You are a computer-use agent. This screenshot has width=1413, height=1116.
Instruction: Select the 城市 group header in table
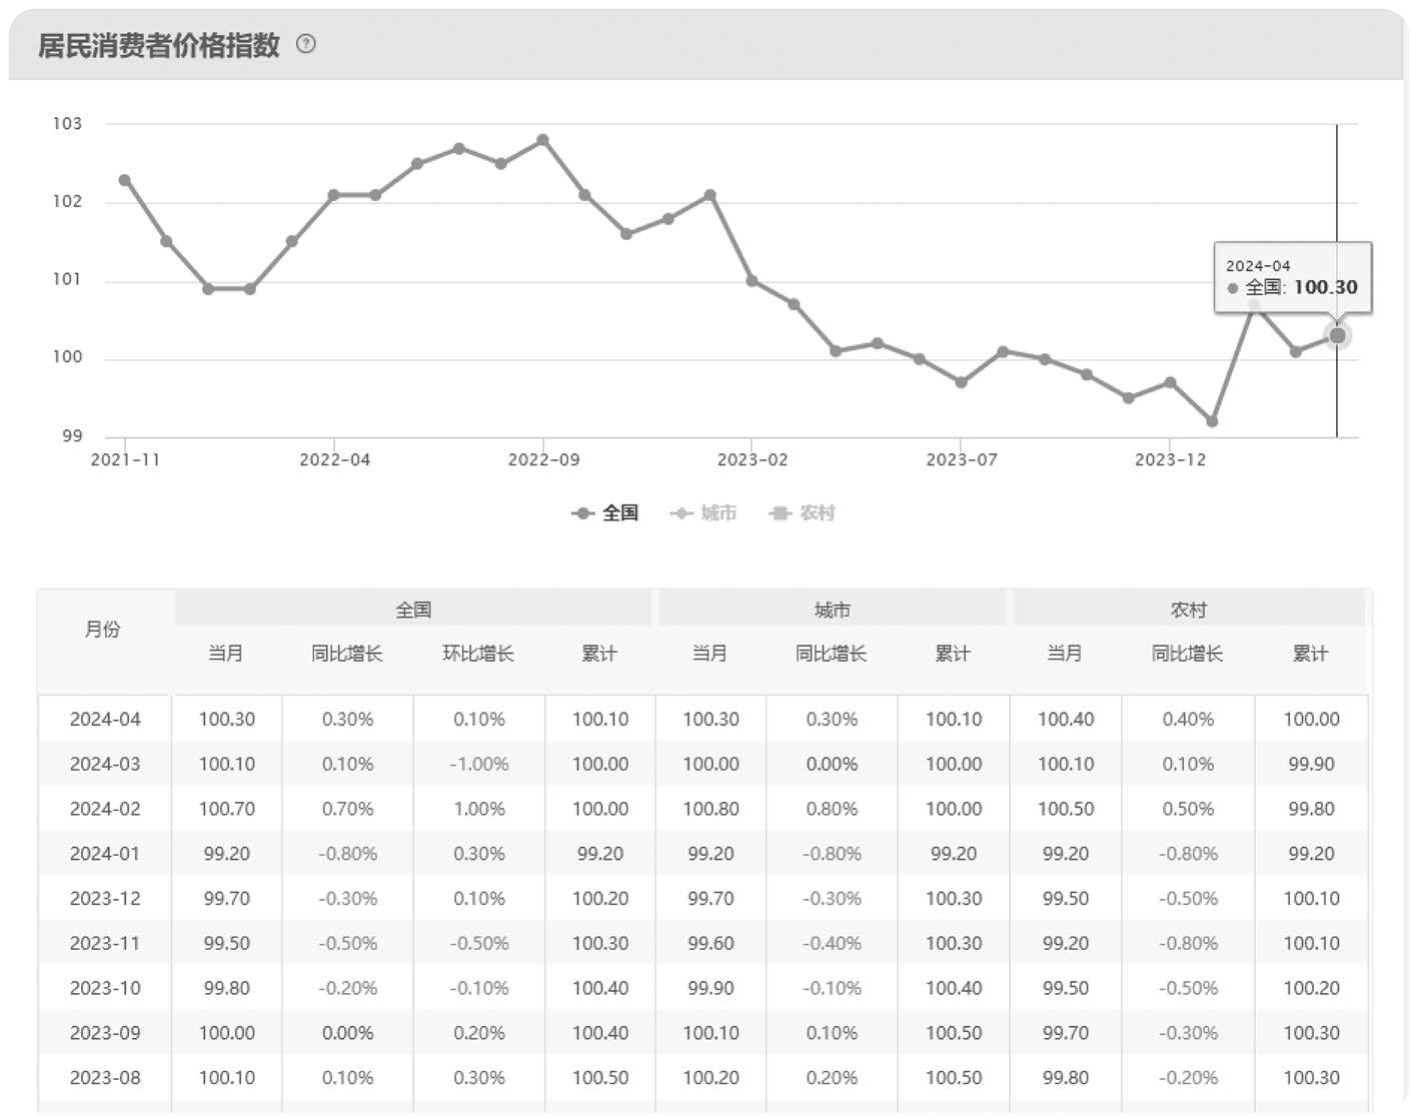[x=832, y=609]
